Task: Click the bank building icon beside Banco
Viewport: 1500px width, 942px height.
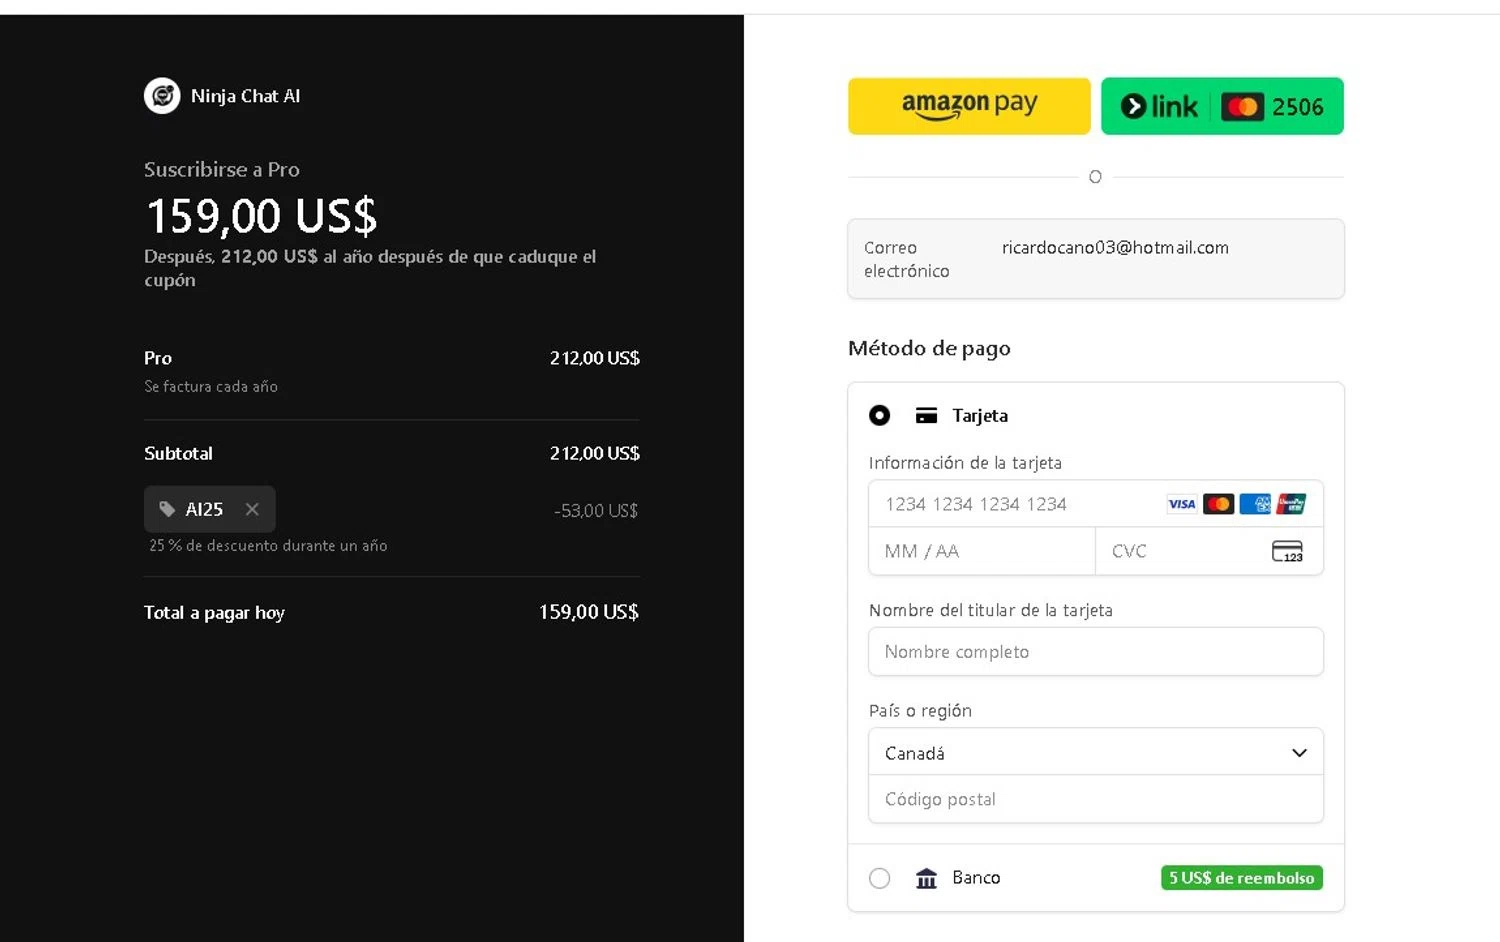Action: coord(927,878)
